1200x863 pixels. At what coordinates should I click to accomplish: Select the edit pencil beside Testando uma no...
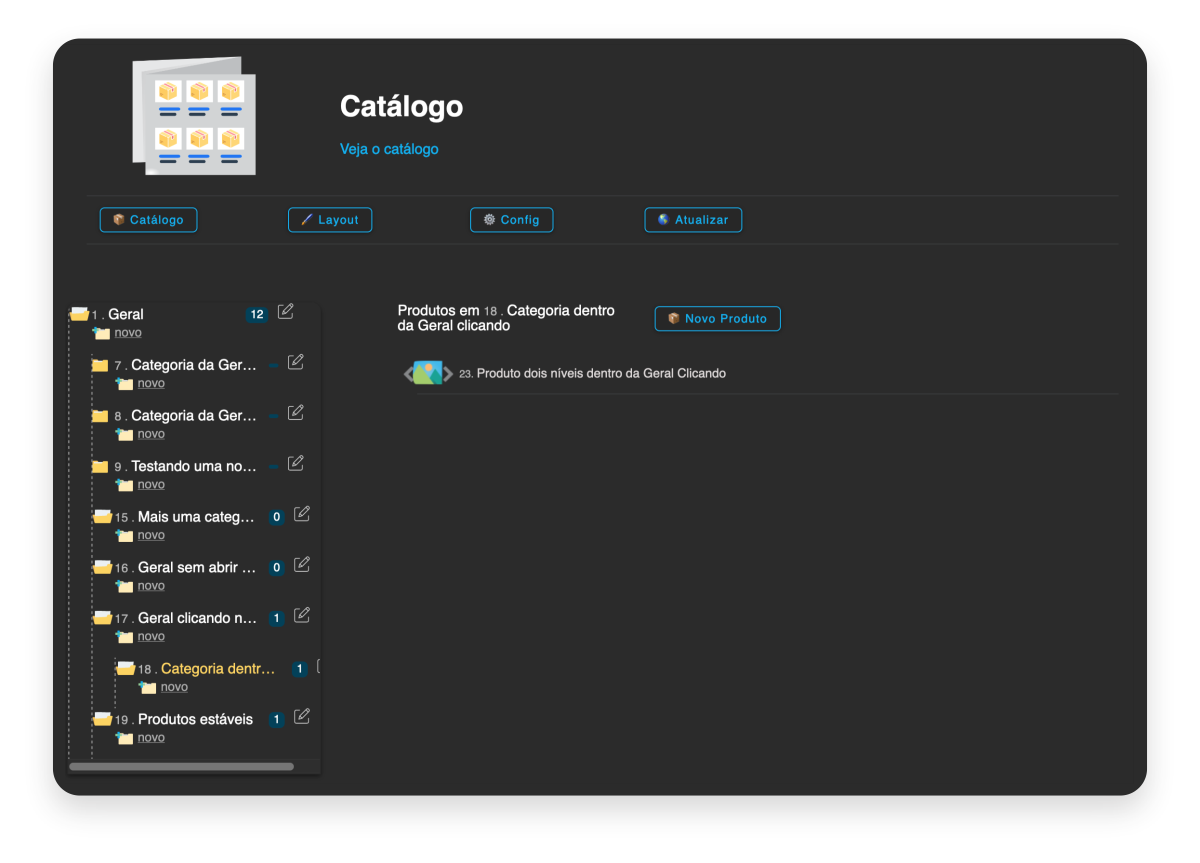[x=294, y=463]
